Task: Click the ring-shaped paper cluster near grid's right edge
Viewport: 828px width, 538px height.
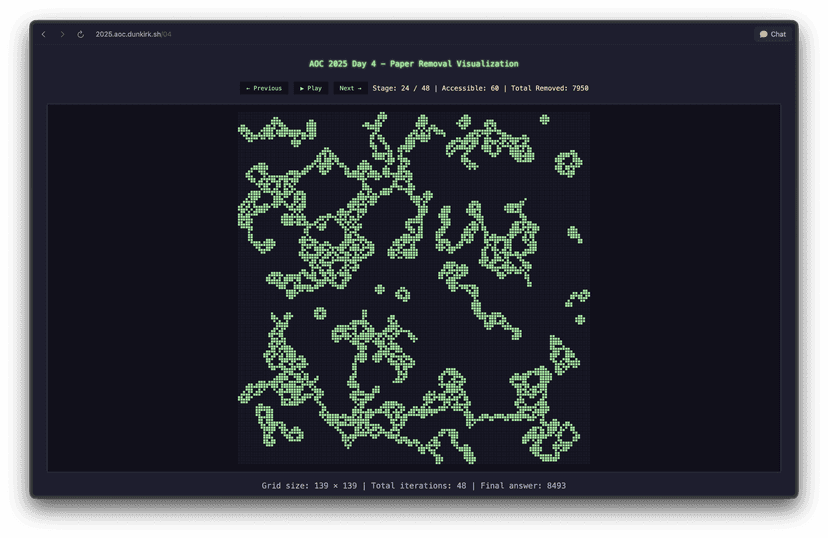Action: 568,162
